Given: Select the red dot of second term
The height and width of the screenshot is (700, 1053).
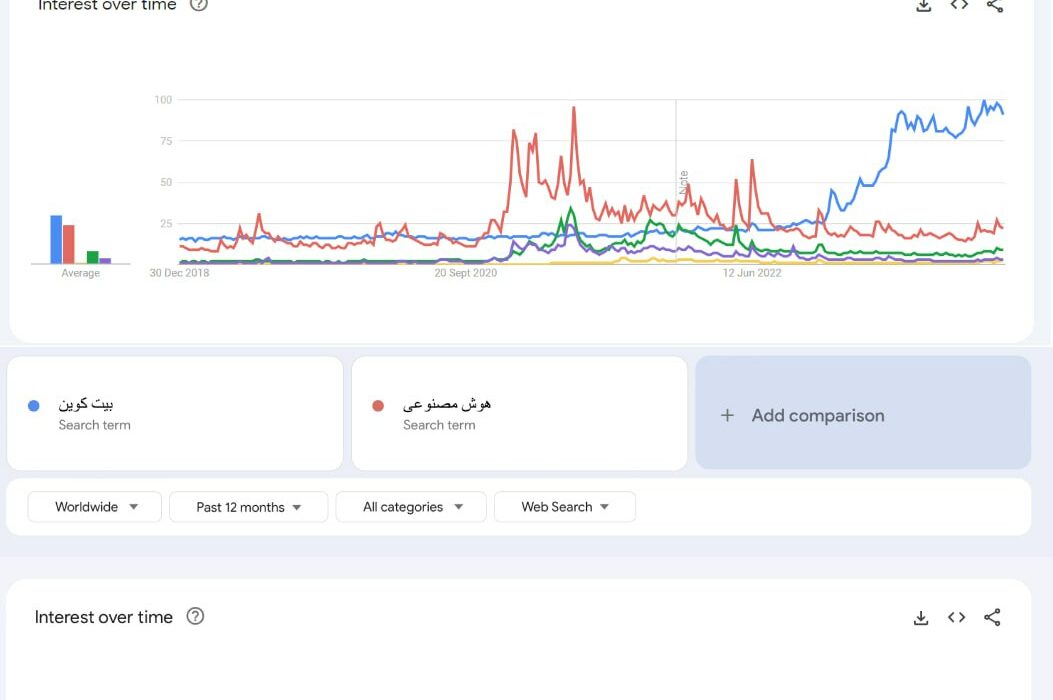Looking at the screenshot, I should tap(378, 405).
